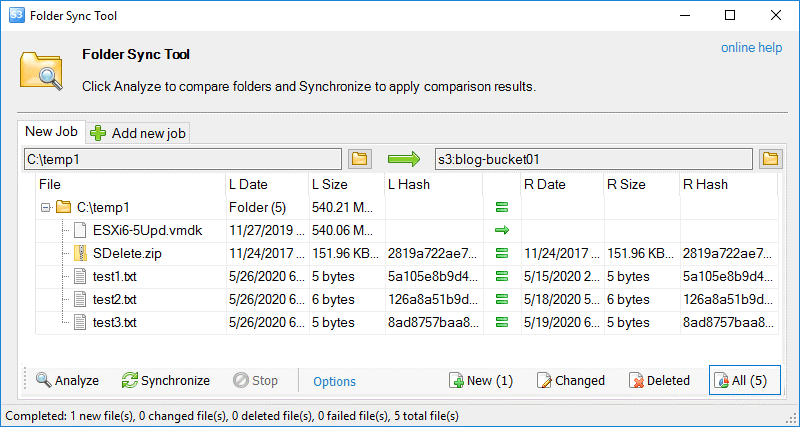
Task: Toggle the Deleted files filter
Action: point(659,380)
